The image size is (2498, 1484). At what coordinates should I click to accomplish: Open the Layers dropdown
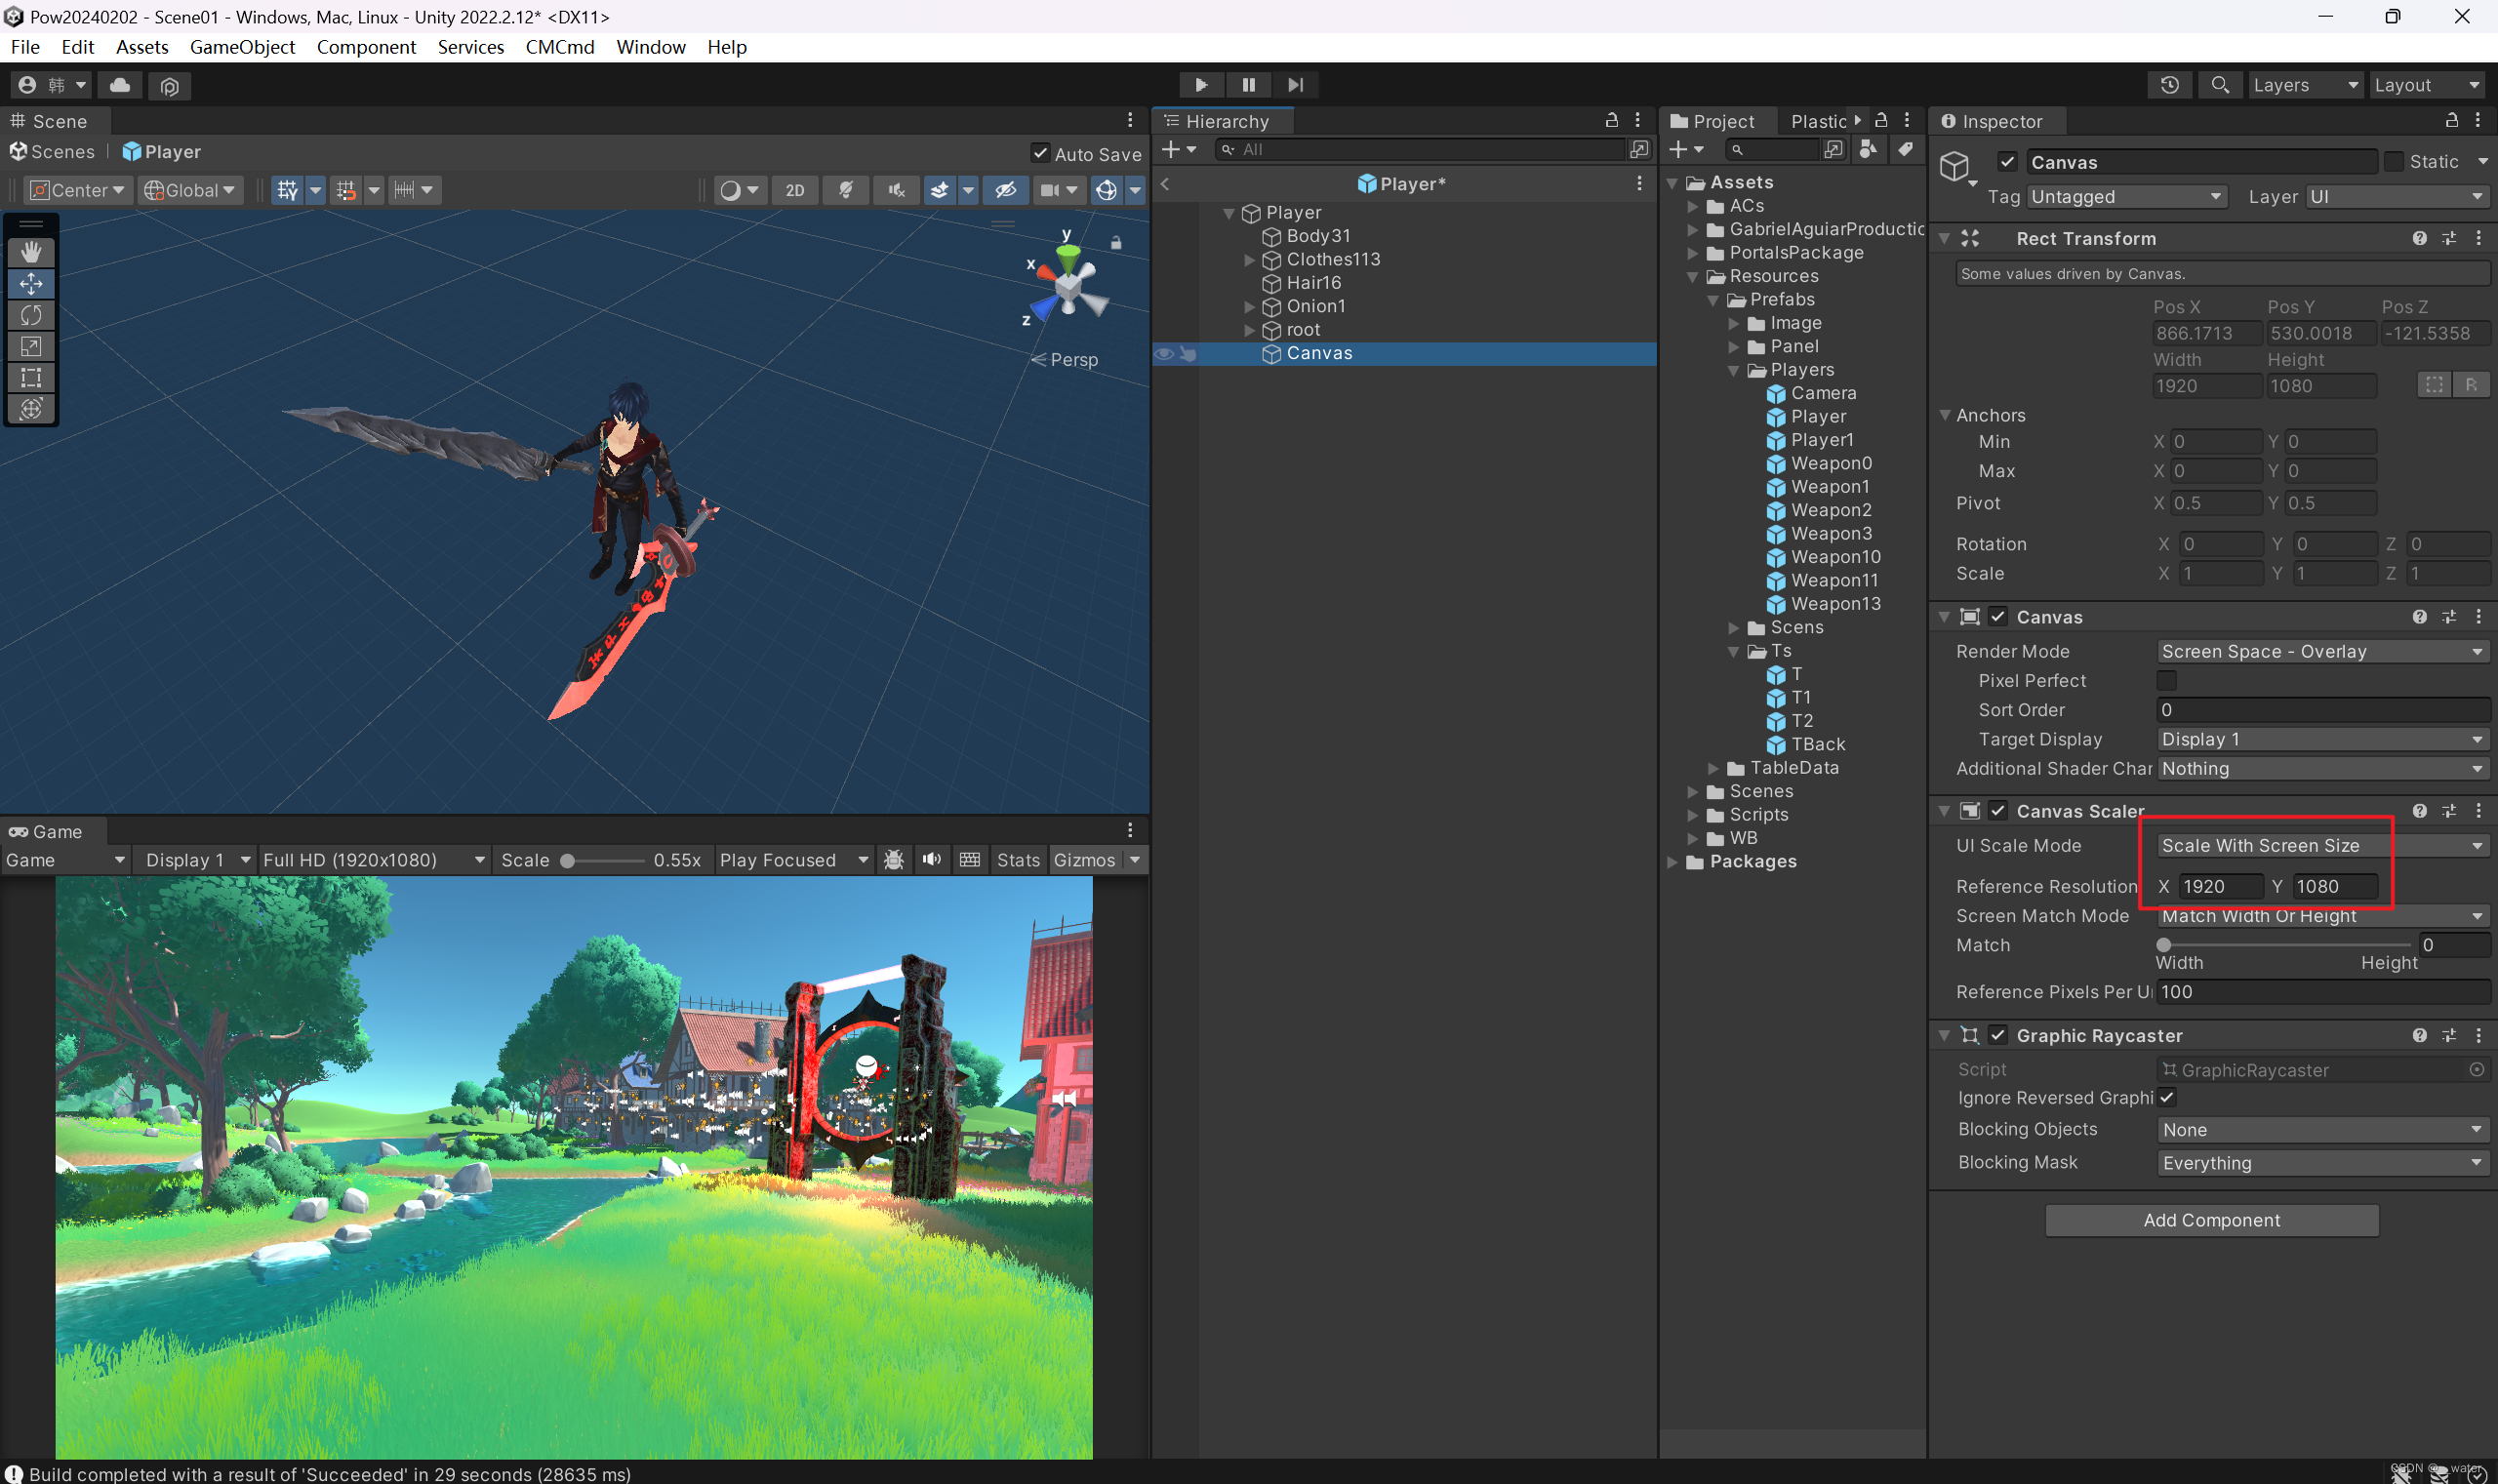click(2306, 85)
